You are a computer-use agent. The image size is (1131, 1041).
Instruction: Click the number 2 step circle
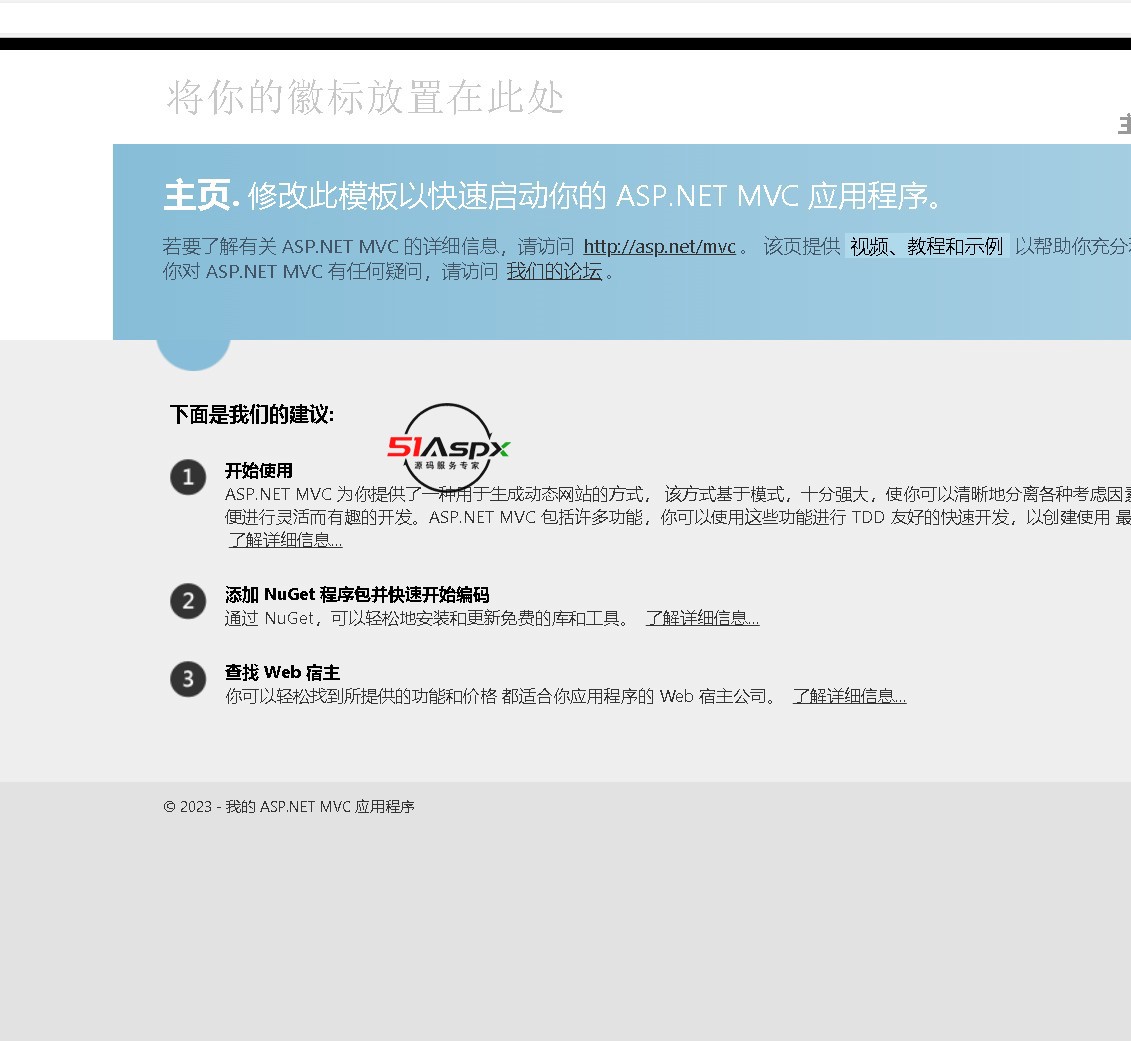188,601
